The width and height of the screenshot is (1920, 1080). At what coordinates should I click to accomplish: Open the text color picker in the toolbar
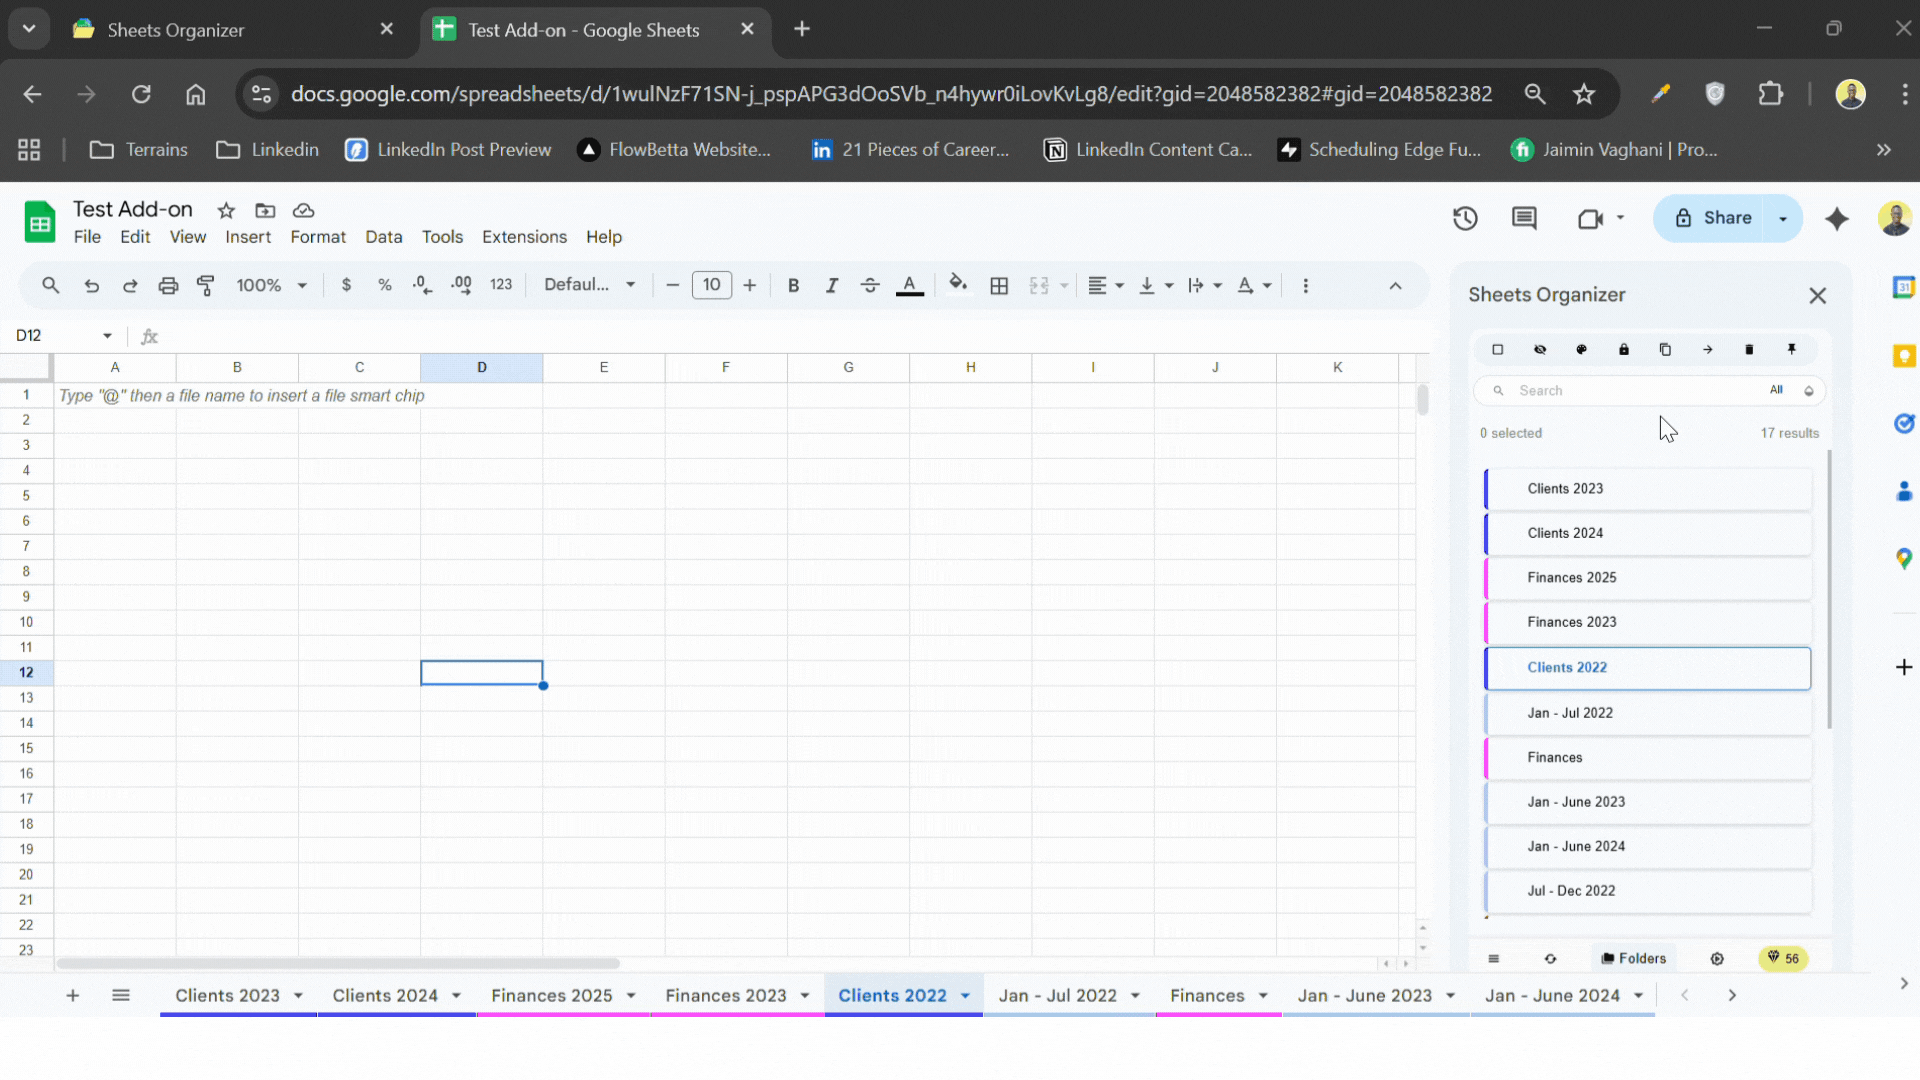click(x=909, y=285)
